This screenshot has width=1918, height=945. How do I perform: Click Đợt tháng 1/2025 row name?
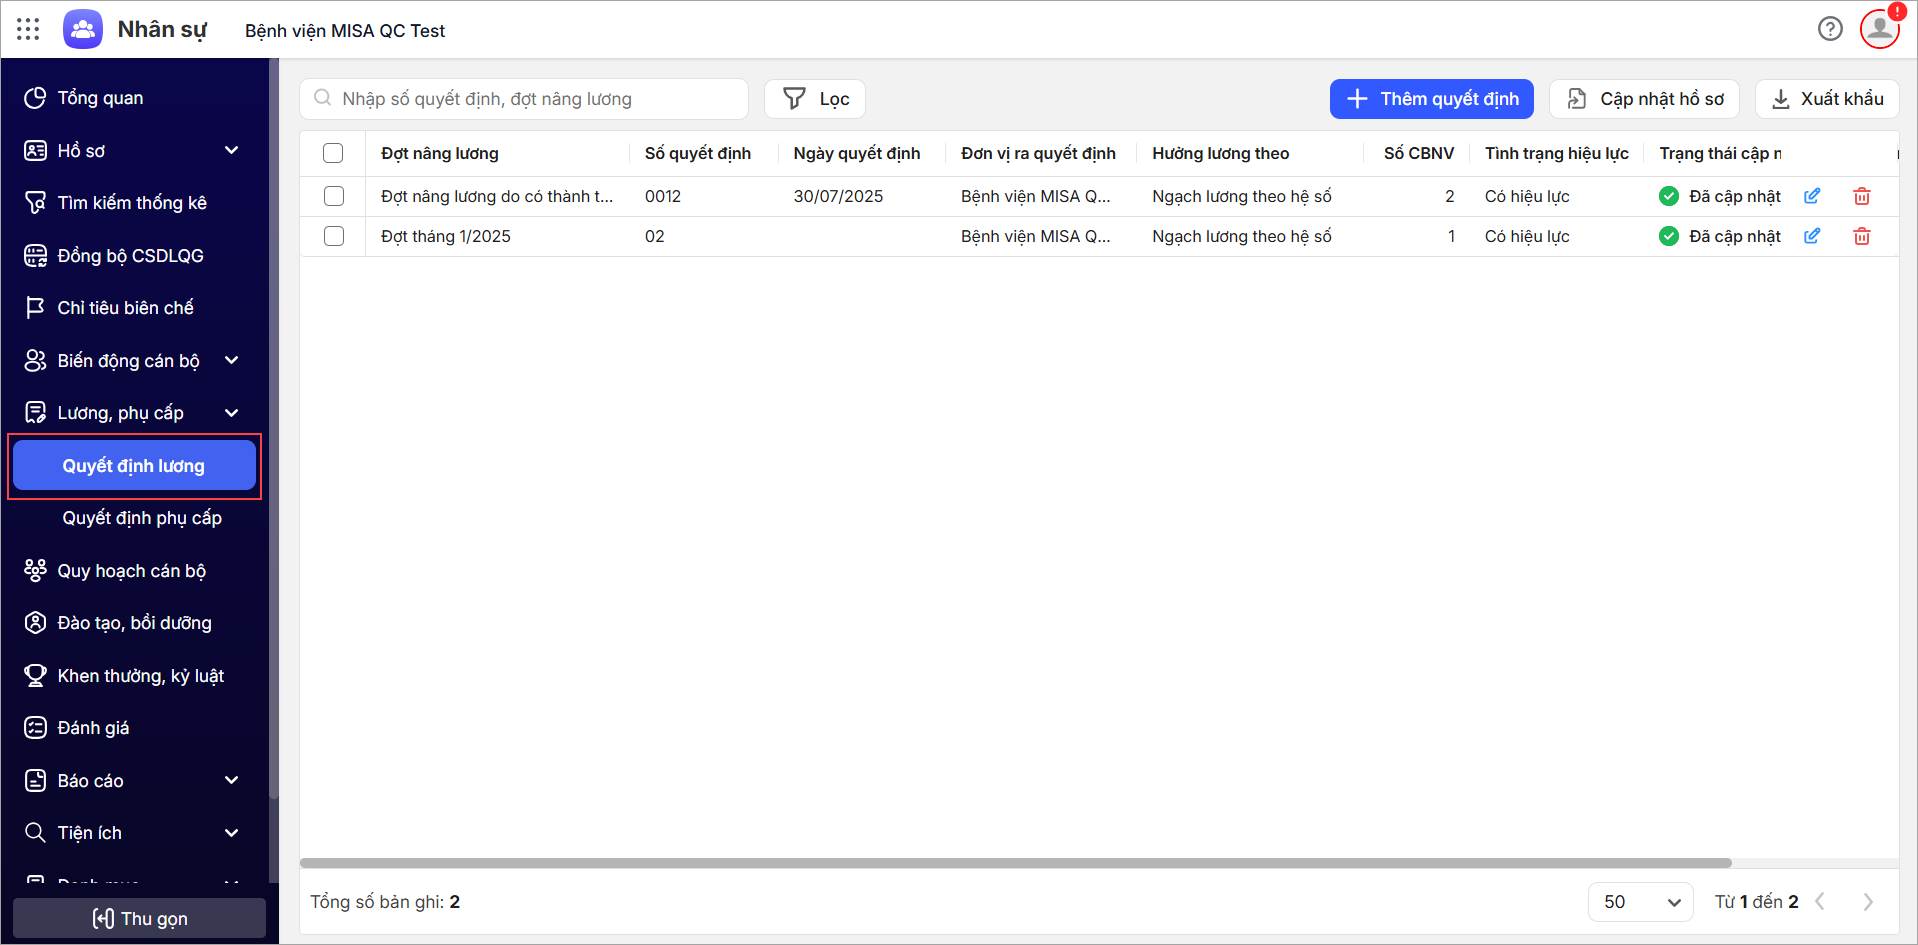(446, 236)
